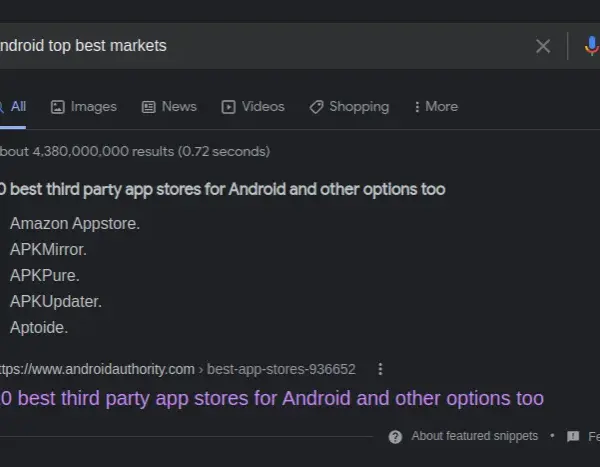Click the News tab newspaper icon
The width and height of the screenshot is (600, 467).
click(148, 107)
